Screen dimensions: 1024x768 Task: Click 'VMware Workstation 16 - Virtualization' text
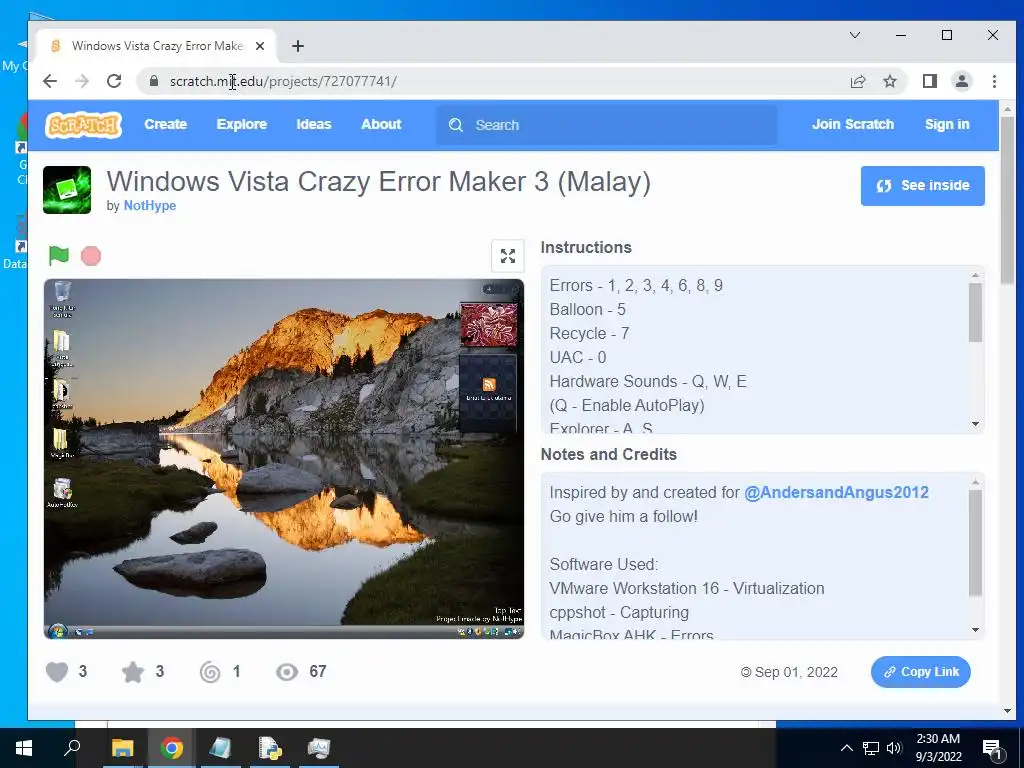tap(687, 588)
